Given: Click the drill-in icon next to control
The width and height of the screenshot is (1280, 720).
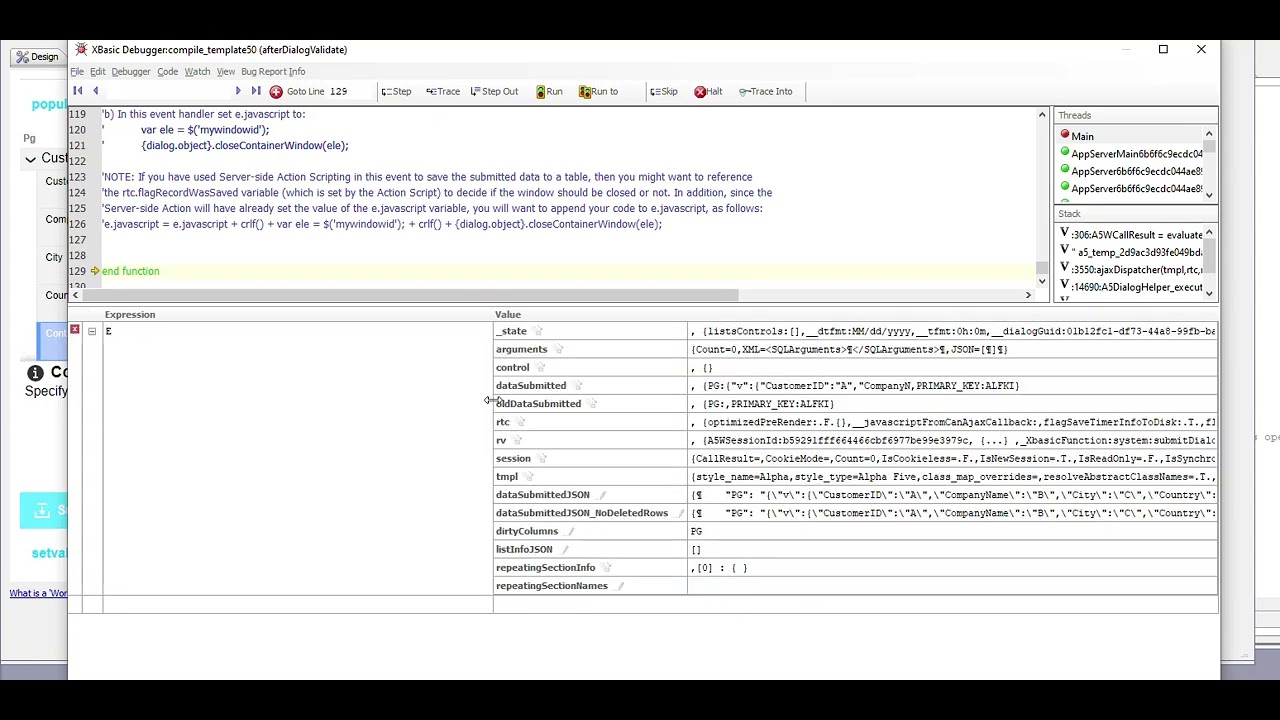Looking at the screenshot, I should click(541, 367).
